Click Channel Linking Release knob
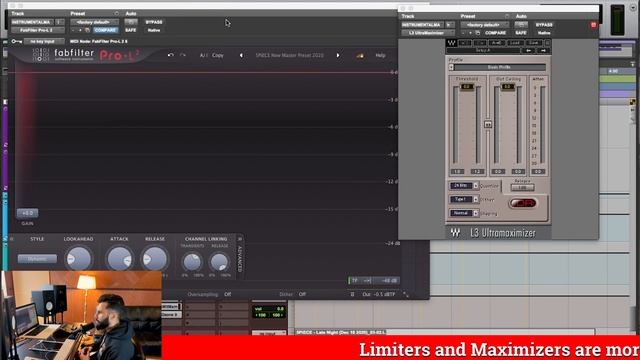640x360 pixels. pyautogui.click(x=219, y=262)
